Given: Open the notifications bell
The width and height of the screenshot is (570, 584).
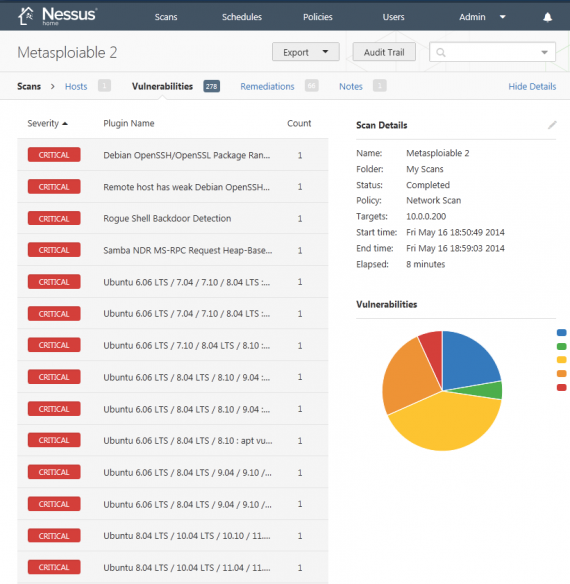Looking at the screenshot, I should click(547, 17).
